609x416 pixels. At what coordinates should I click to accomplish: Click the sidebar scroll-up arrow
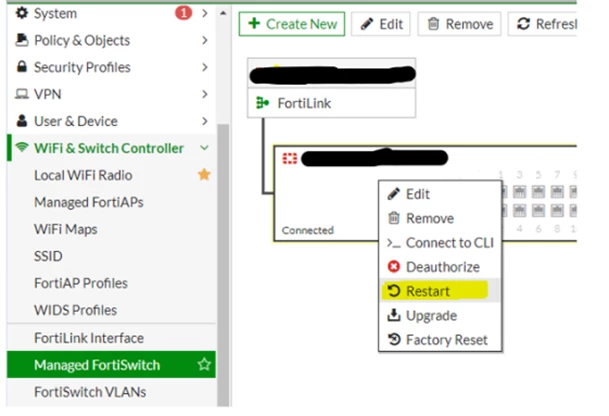pos(223,13)
